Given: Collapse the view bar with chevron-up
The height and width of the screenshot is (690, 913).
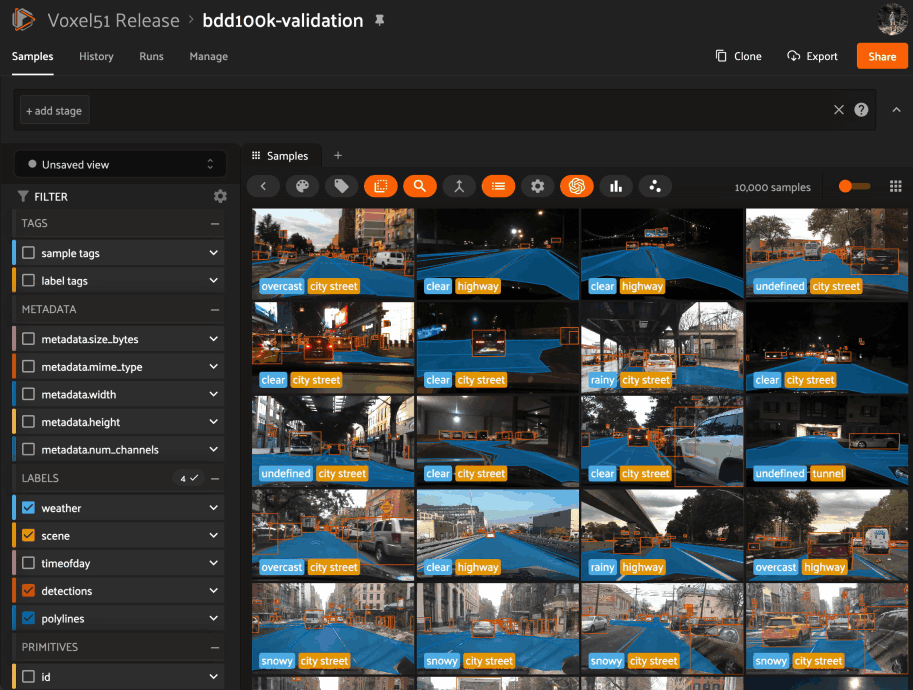Looking at the screenshot, I should tap(896, 109).
